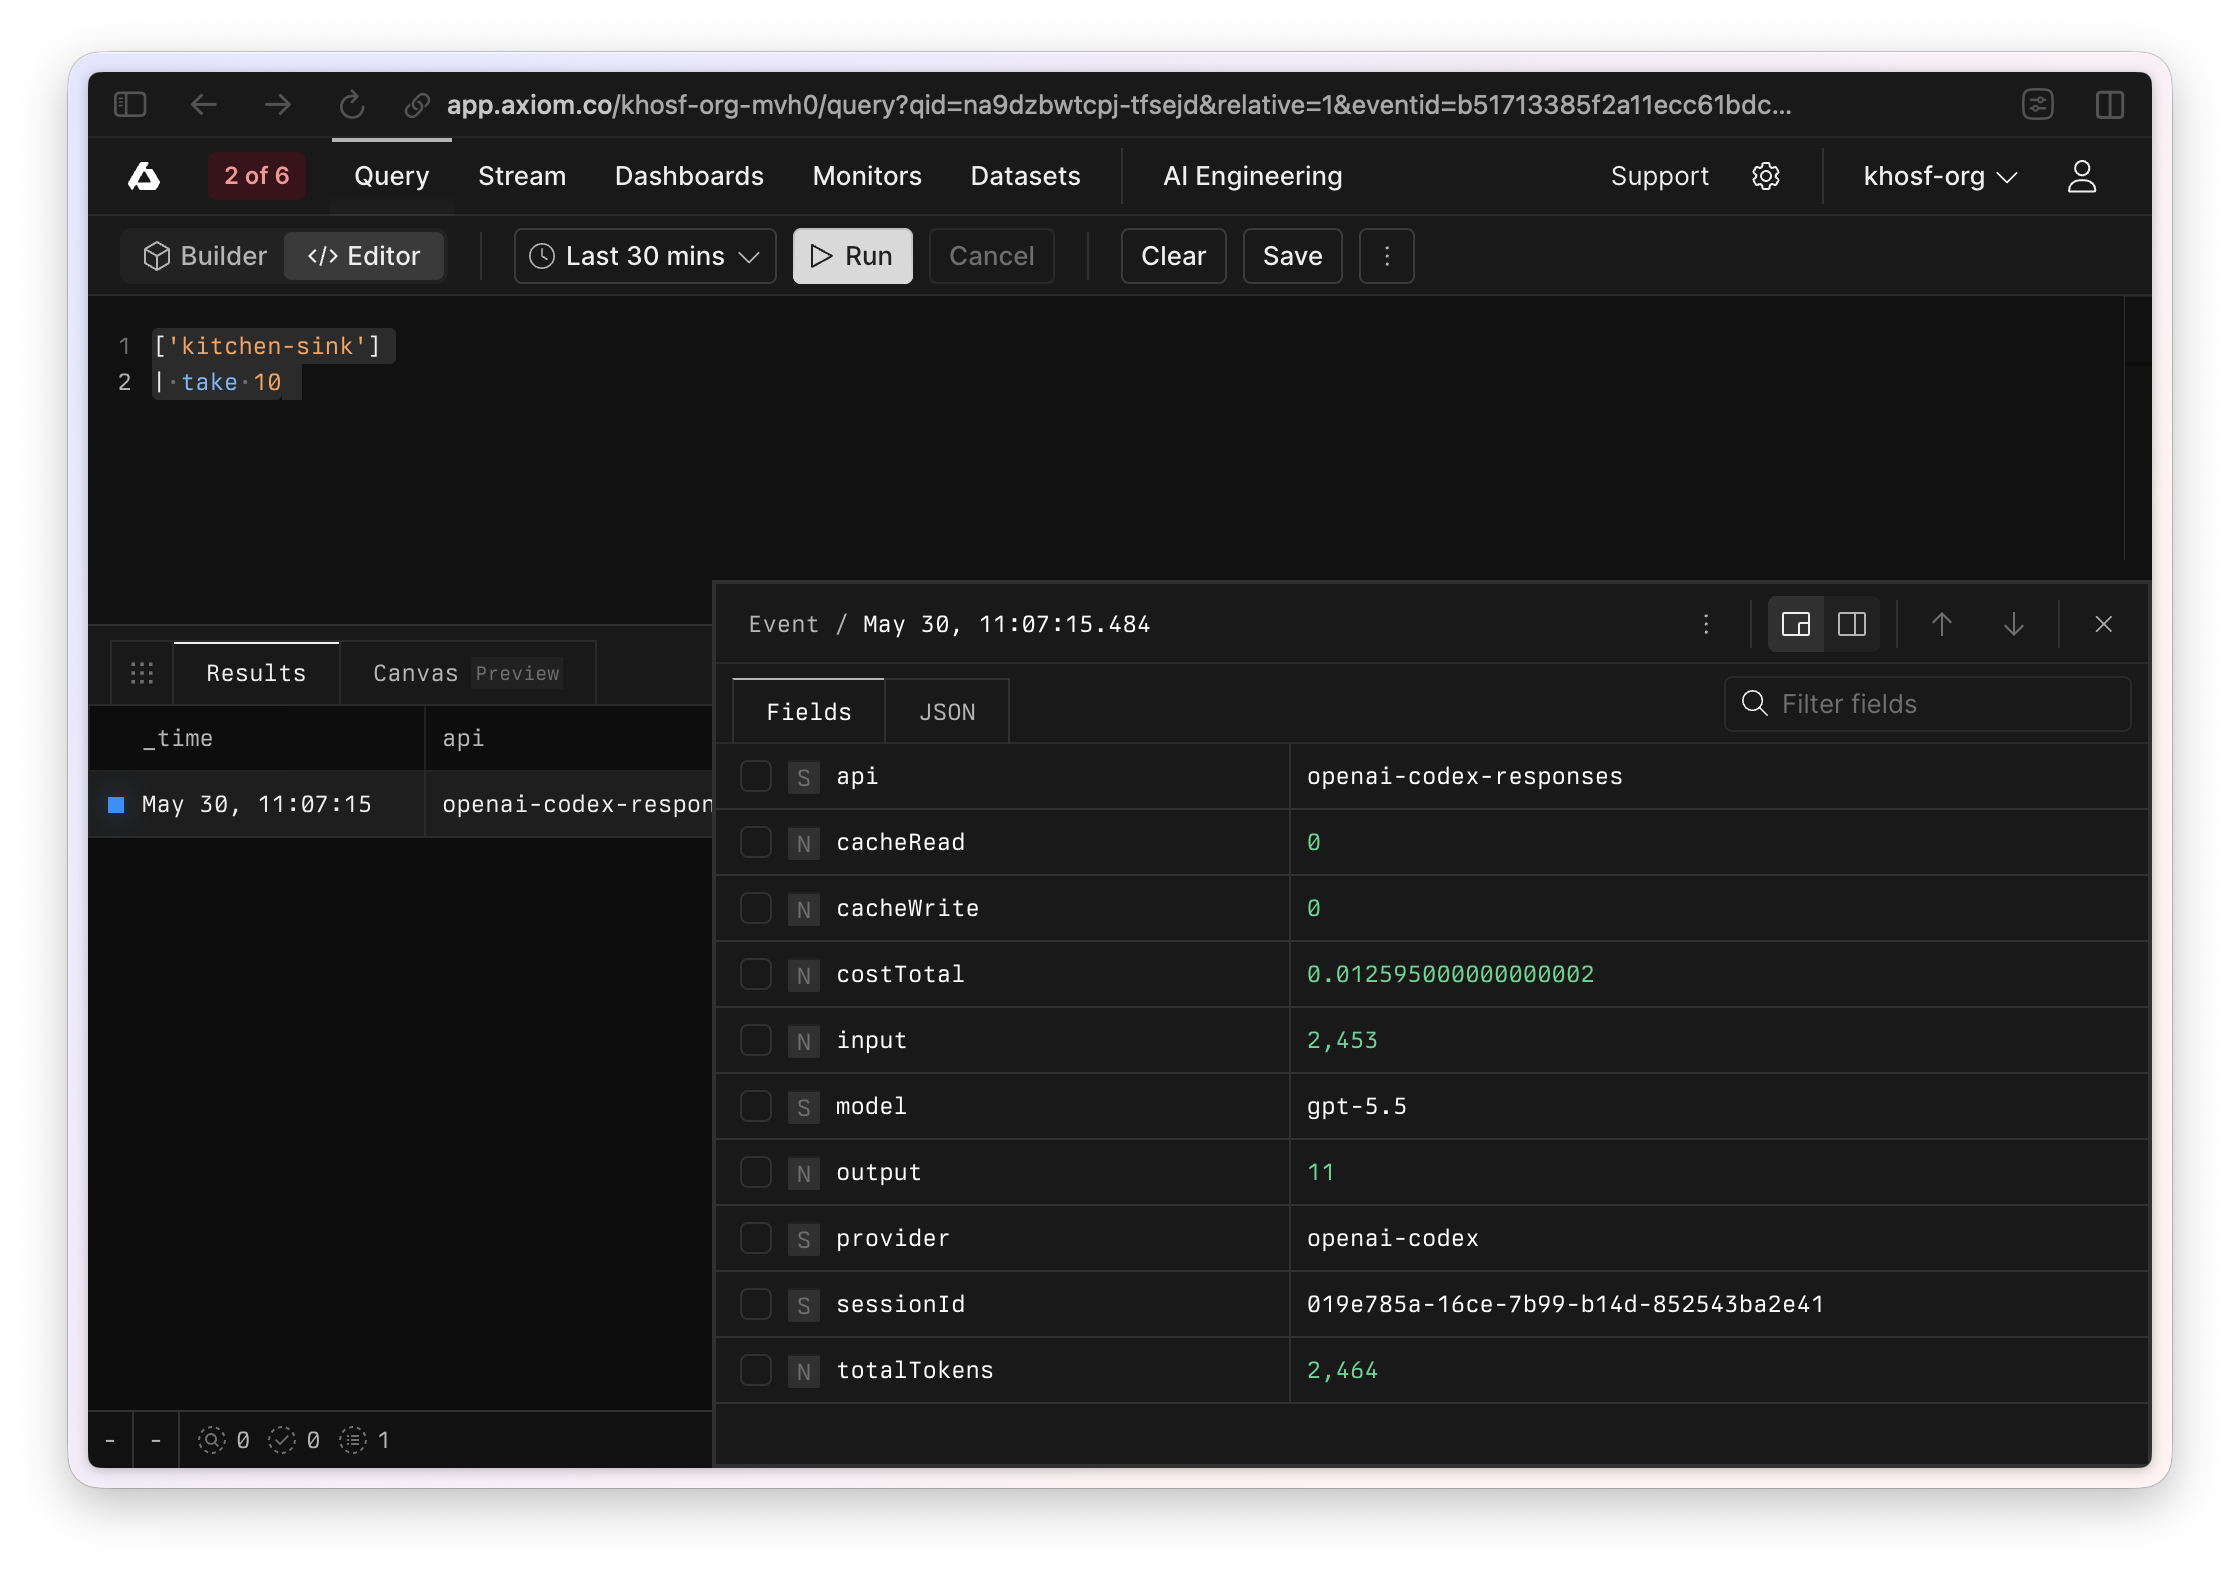Click the browser split view icon

2110,104
